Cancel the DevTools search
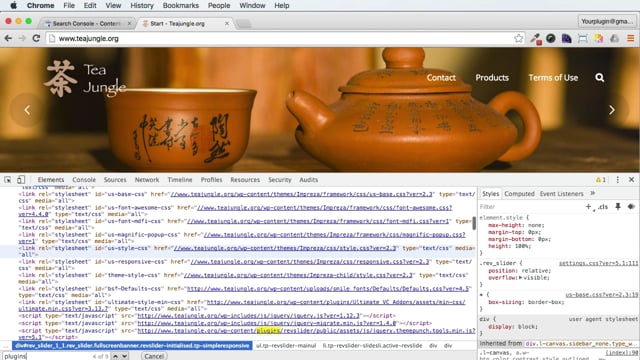This screenshot has width=640, height=360. tap(154, 356)
